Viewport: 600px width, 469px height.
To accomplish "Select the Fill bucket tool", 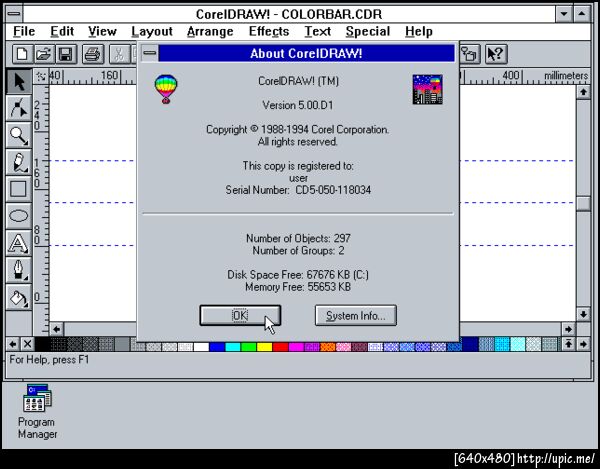I will pyautogui.click(x=18, y=297).
